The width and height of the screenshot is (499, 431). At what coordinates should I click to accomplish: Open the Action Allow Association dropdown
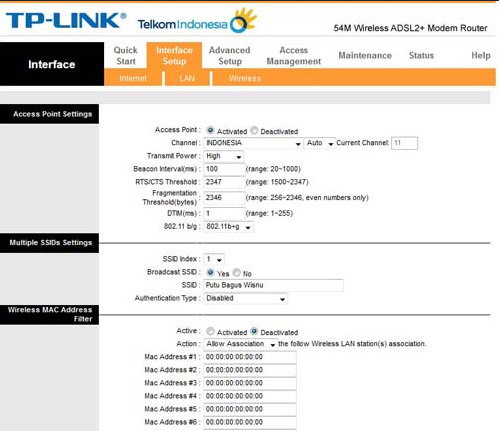pos(240,344)
